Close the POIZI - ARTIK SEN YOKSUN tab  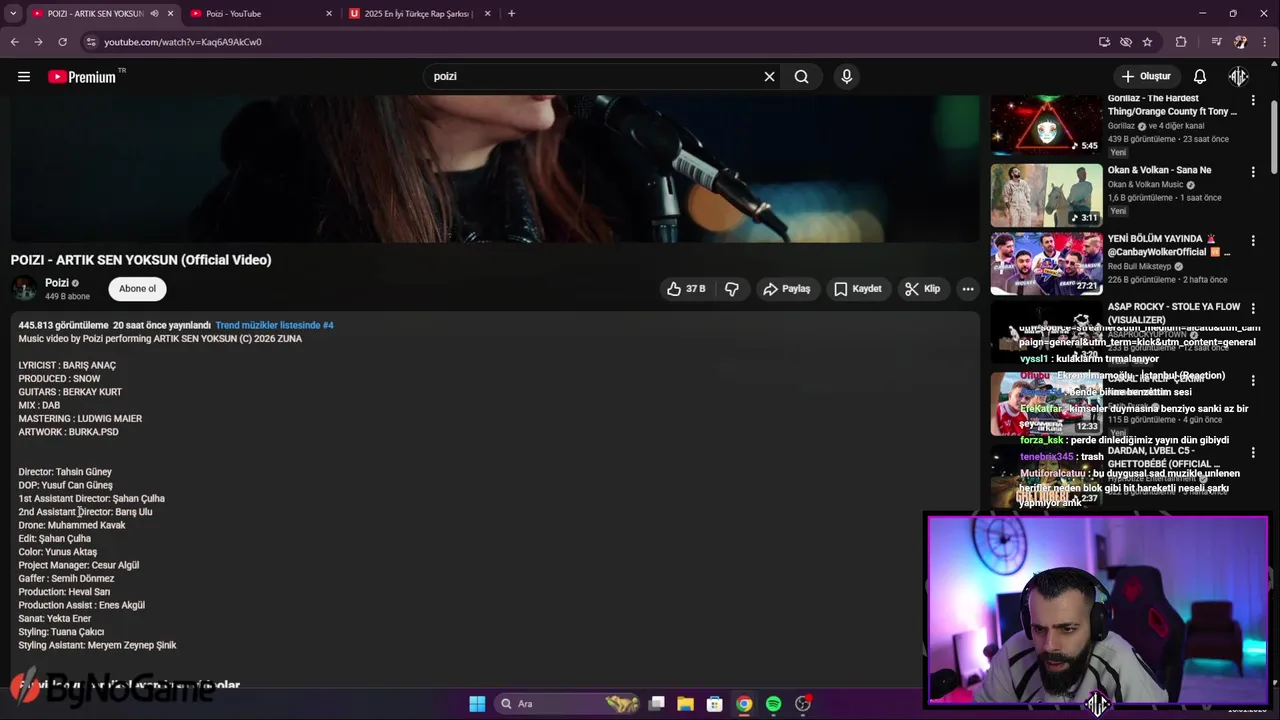170,14
